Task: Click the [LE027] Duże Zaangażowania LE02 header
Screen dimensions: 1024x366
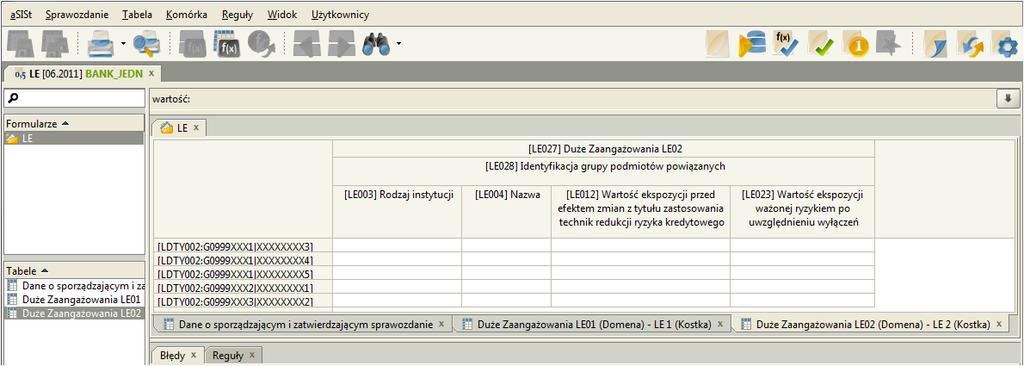Action: (603, 148)
